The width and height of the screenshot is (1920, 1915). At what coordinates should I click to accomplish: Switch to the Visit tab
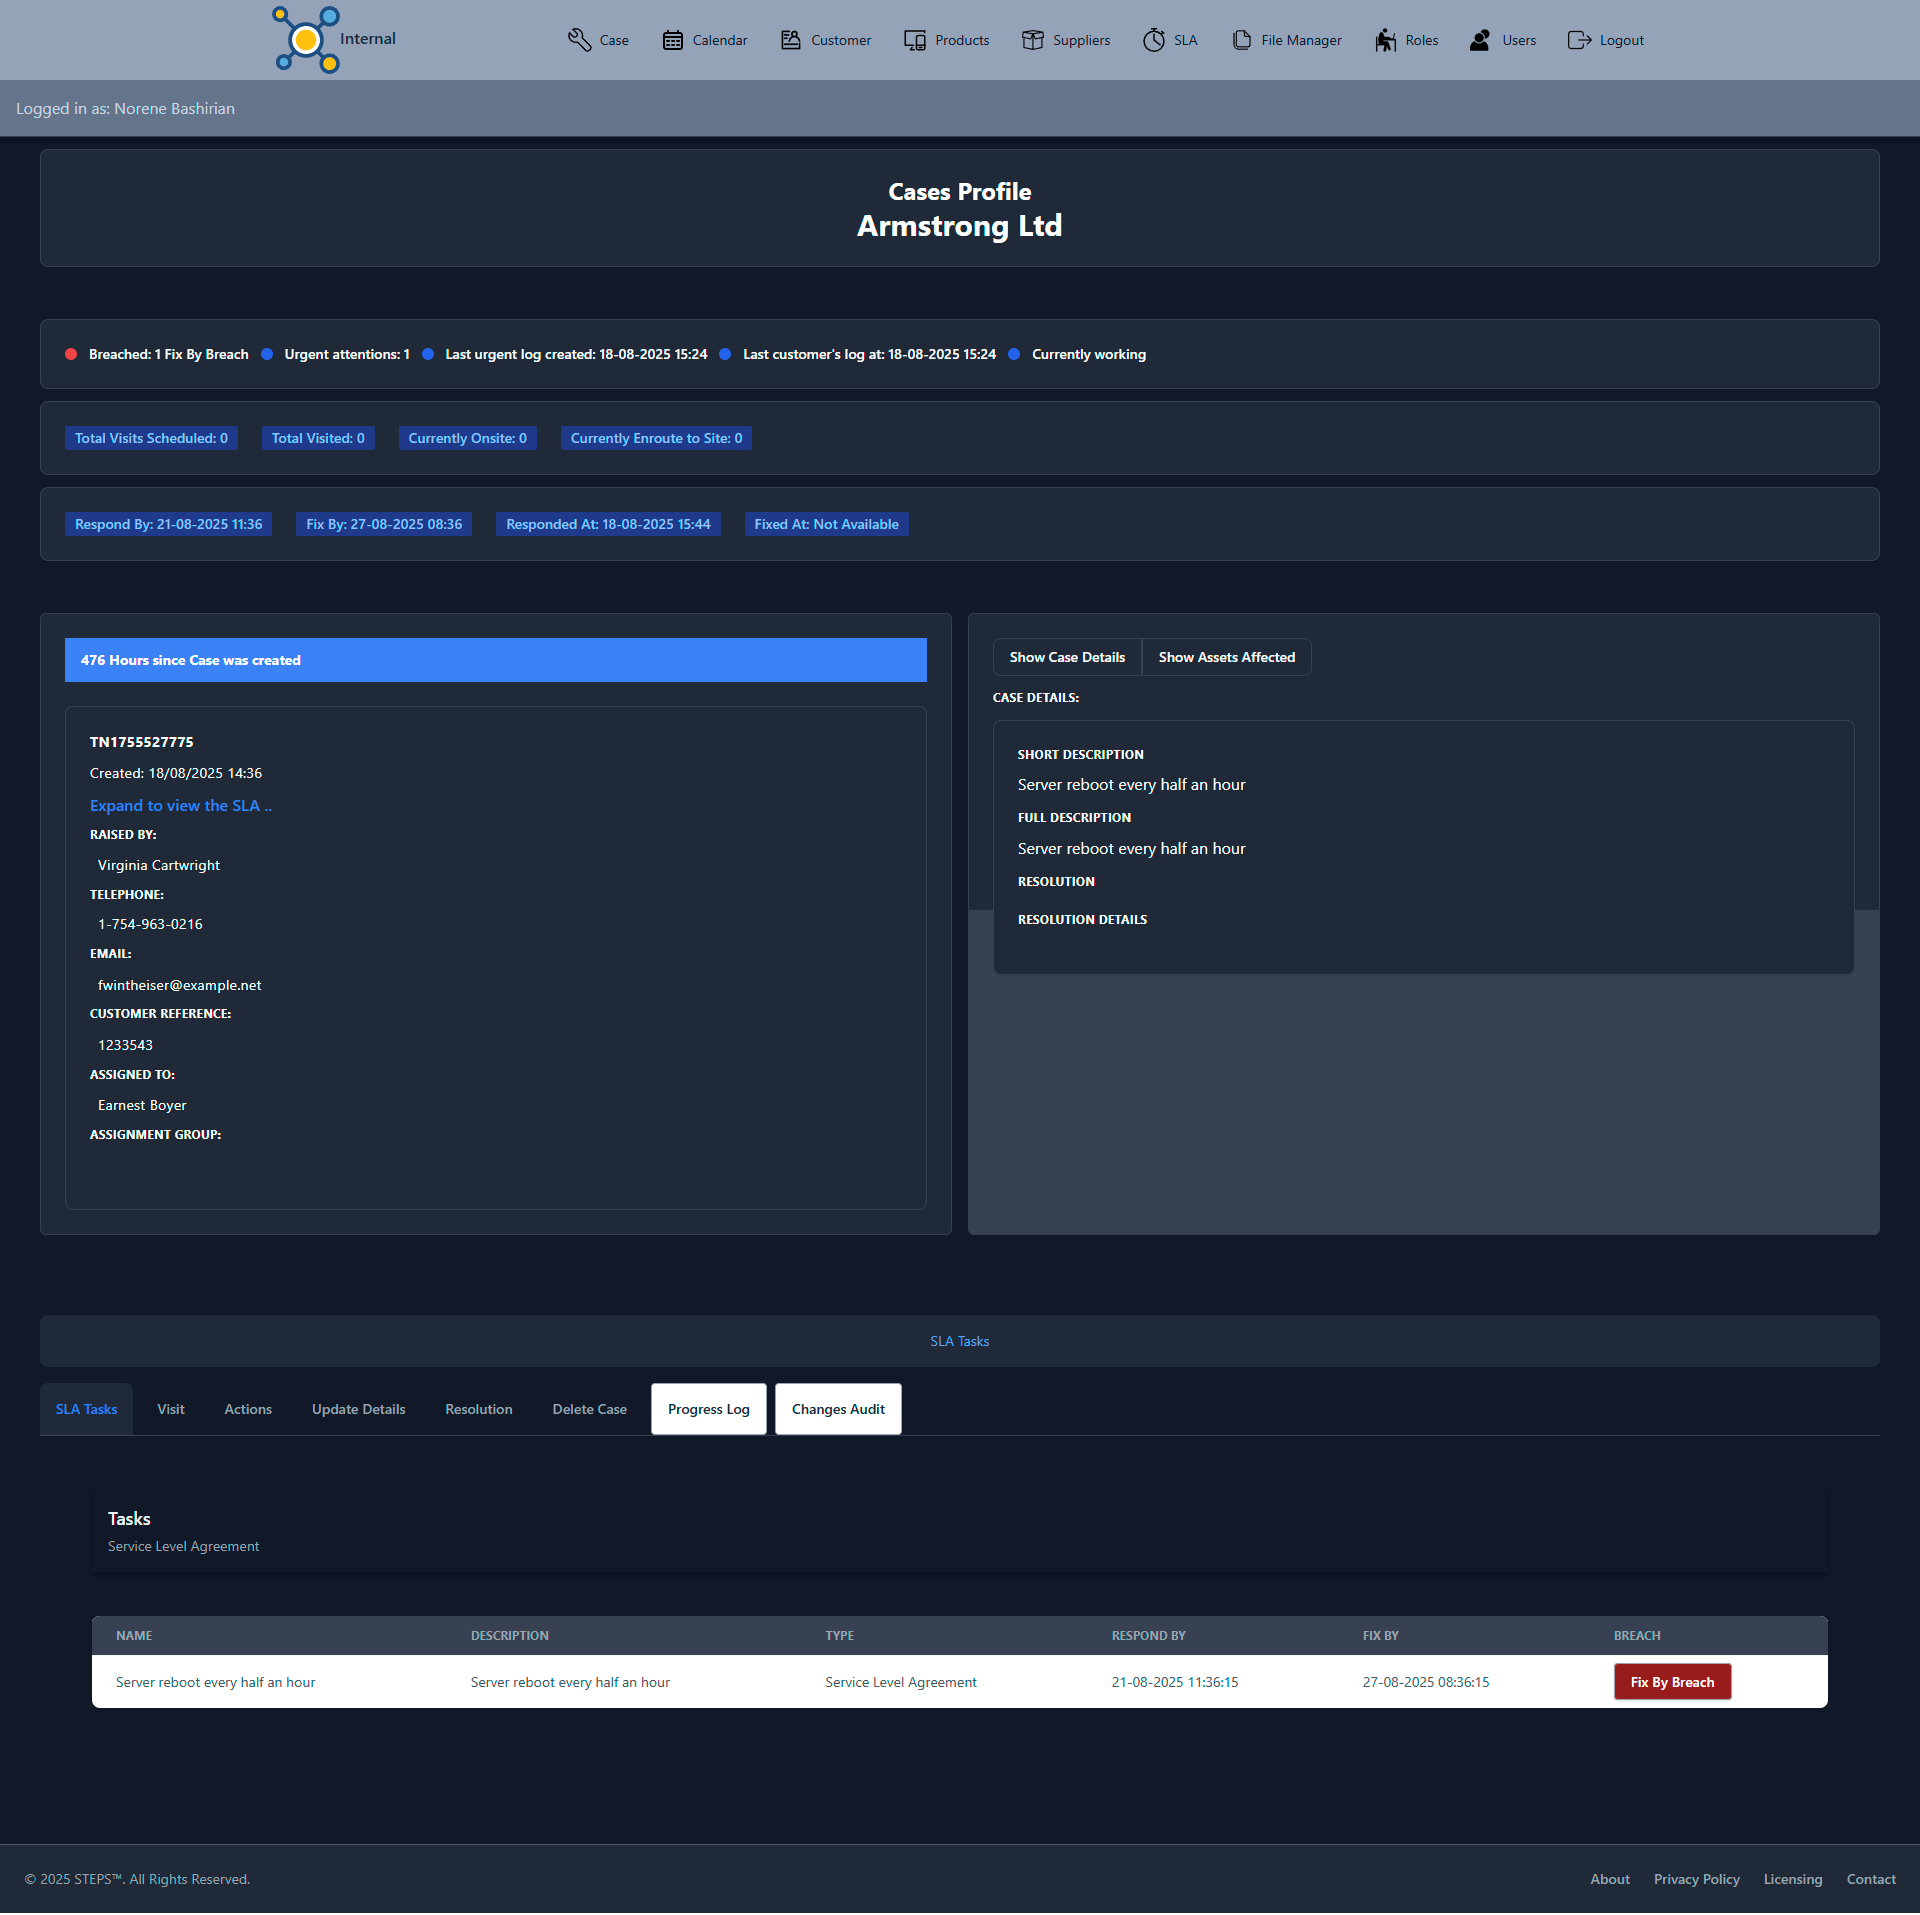tap(170, 1409)
